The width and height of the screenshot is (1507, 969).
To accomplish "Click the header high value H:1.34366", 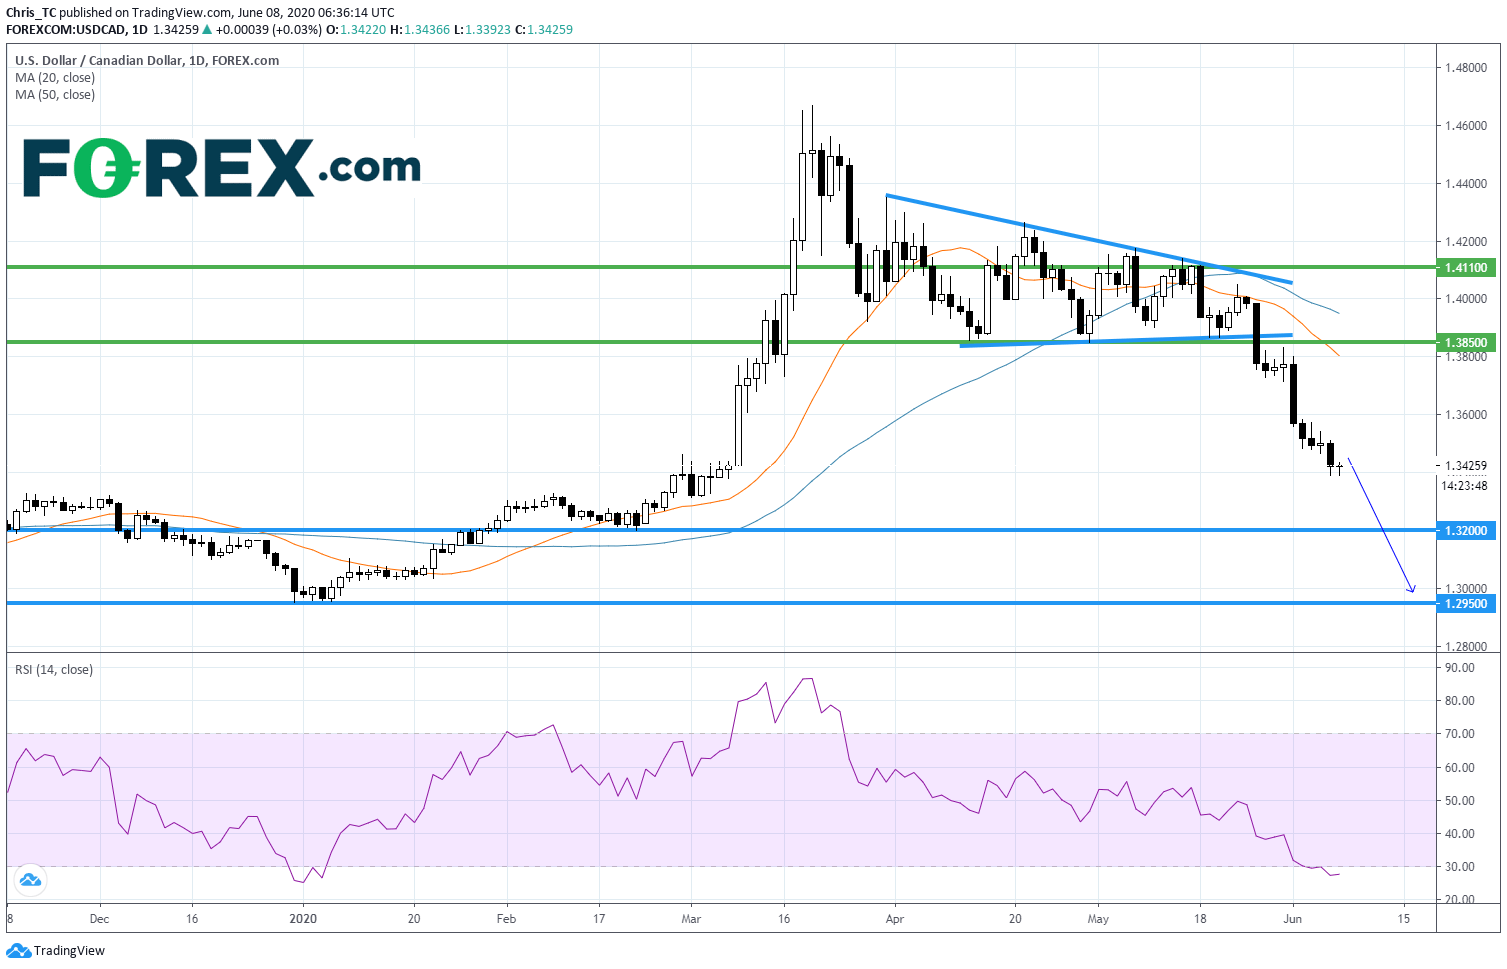I will click(419, 30).
